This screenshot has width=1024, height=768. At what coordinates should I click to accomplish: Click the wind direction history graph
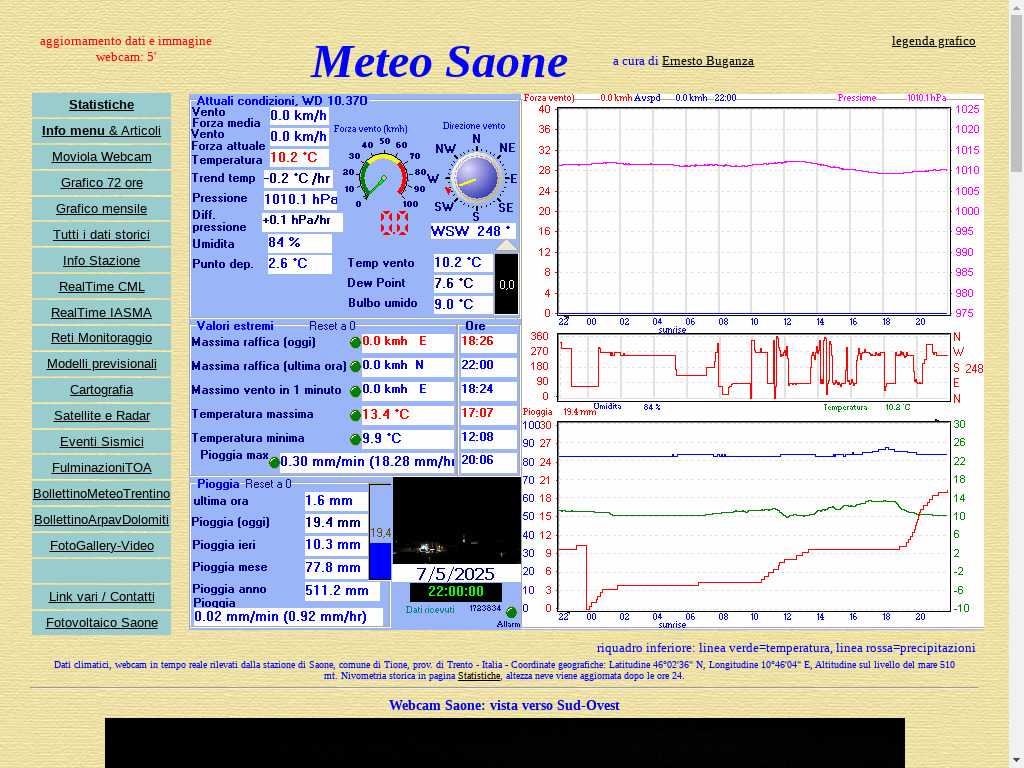(753, 367)
